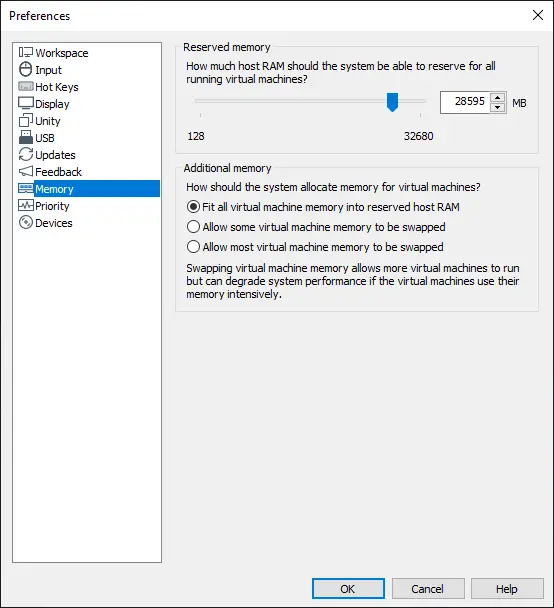Image resolution: width=554 pixels, height=608 pixels.
Task: Increase reserved memory with up arrow
Action: 497,98
